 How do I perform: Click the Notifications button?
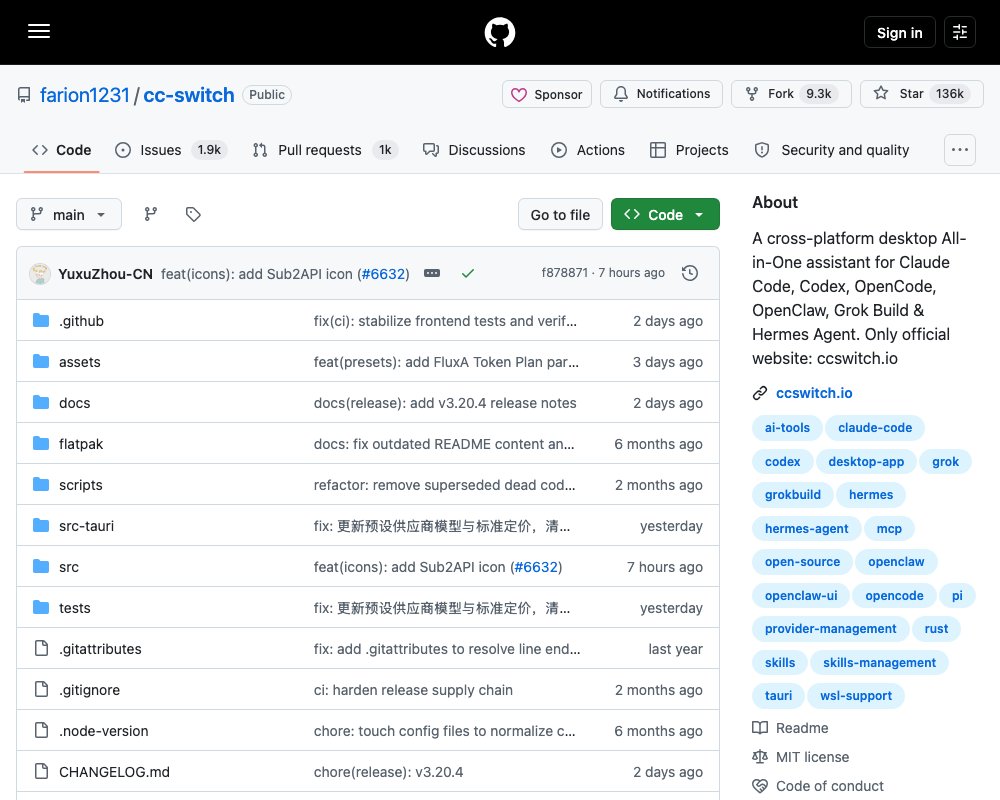661,94
